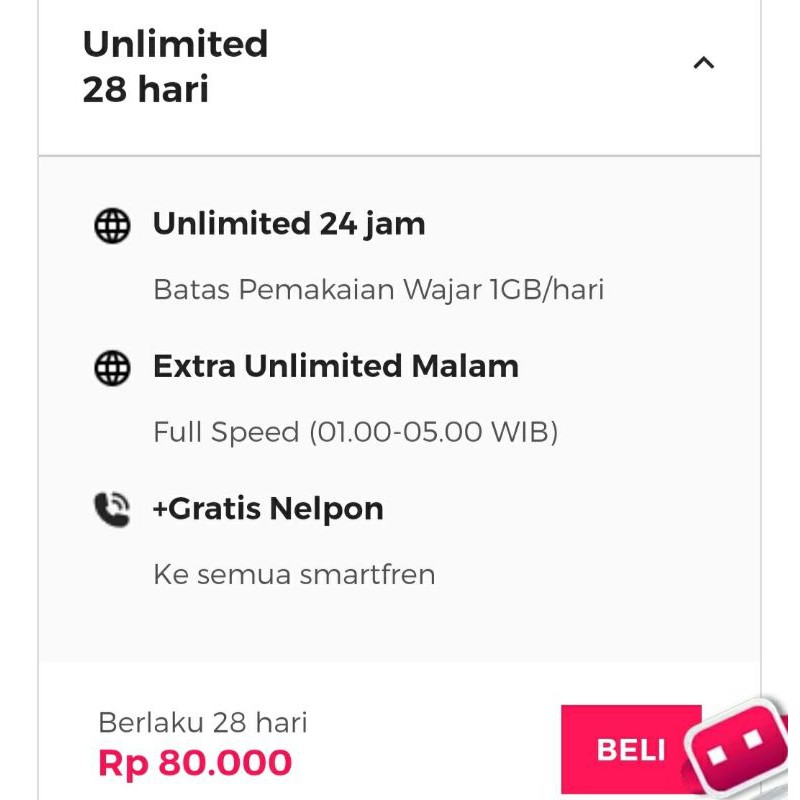Click the 01.00-05.00 WIB time range
The height and width of the screenshot is (800, 800).
coord(432,432)
